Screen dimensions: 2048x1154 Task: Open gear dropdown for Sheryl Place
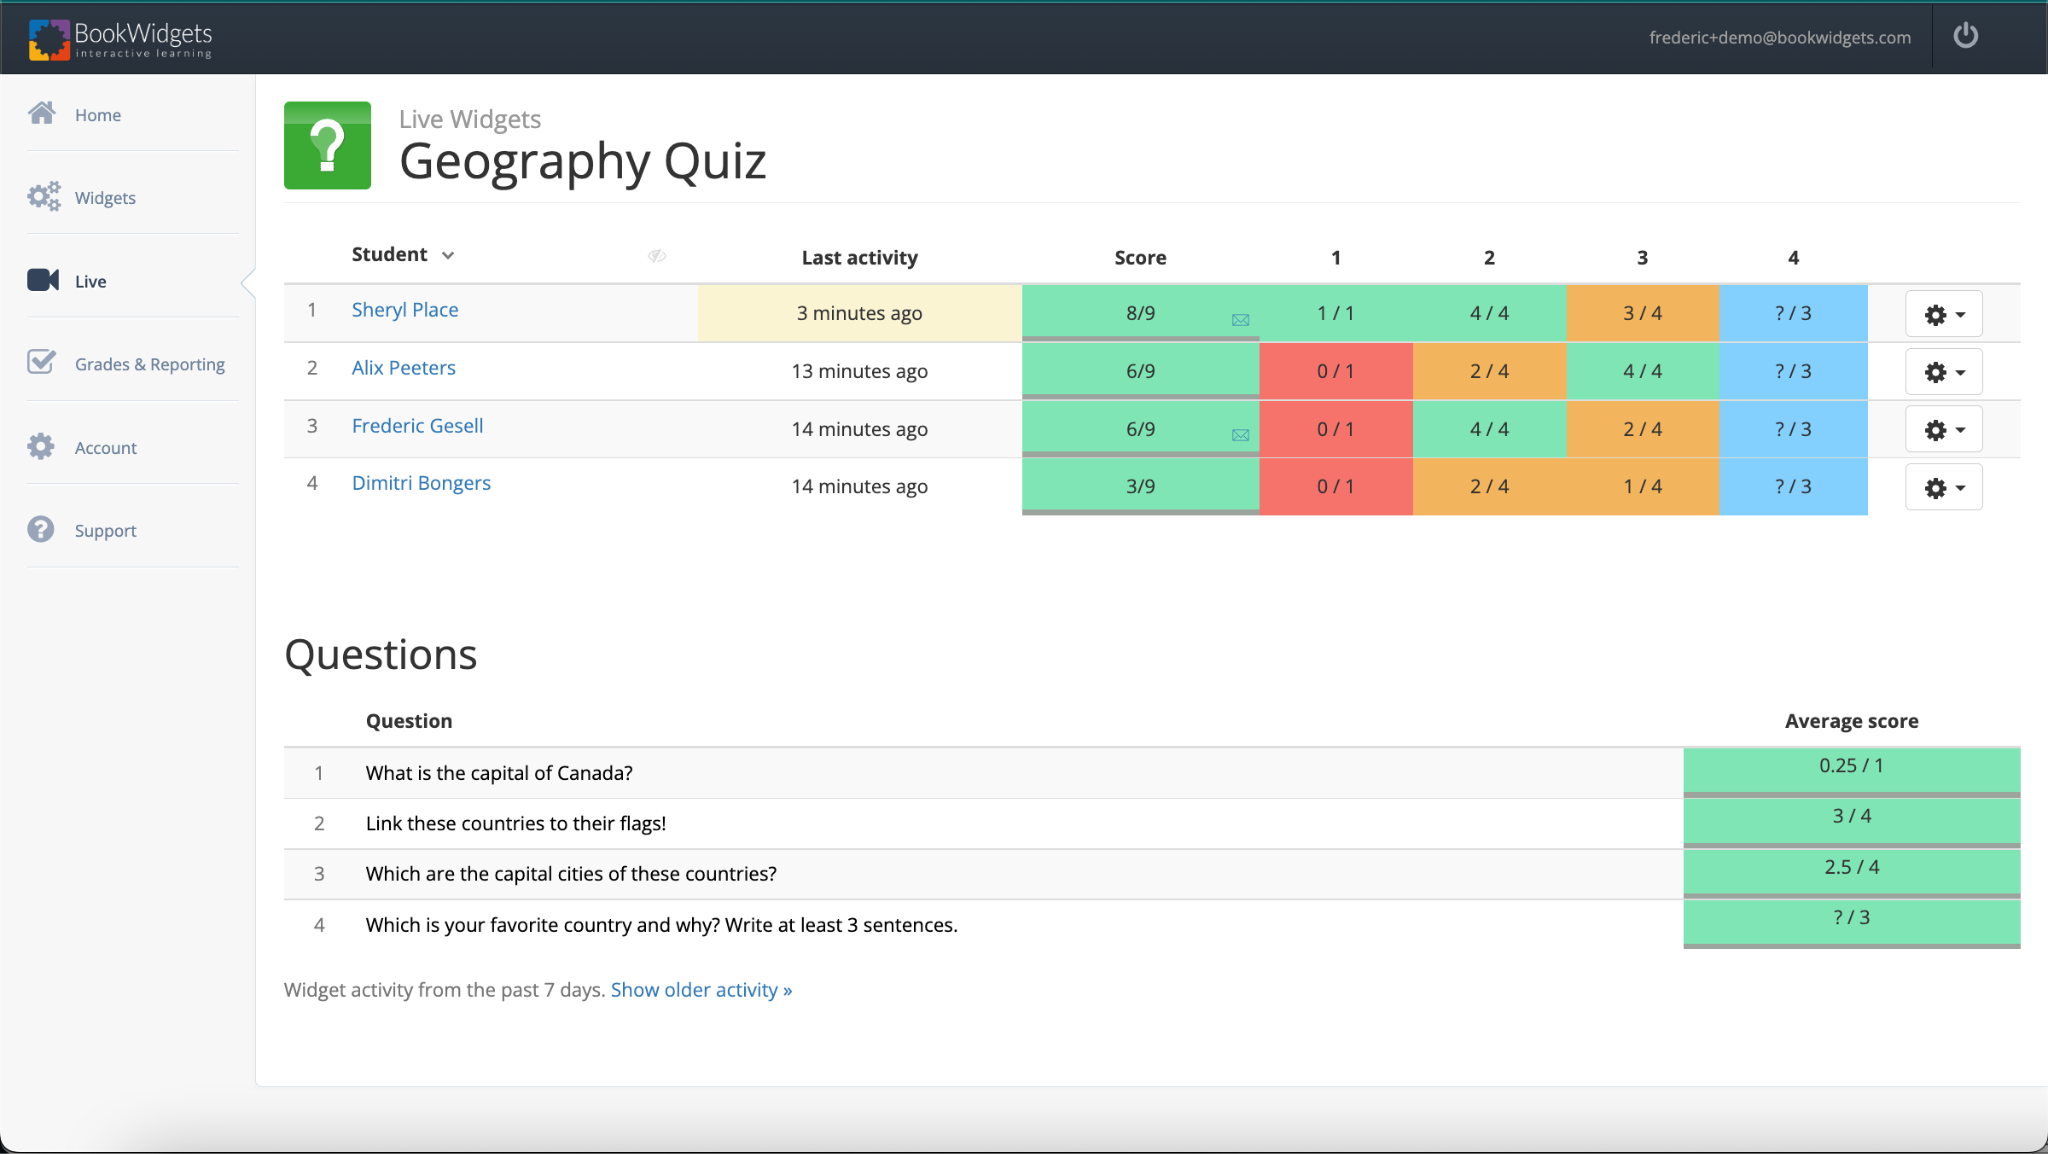[1943, 315]
